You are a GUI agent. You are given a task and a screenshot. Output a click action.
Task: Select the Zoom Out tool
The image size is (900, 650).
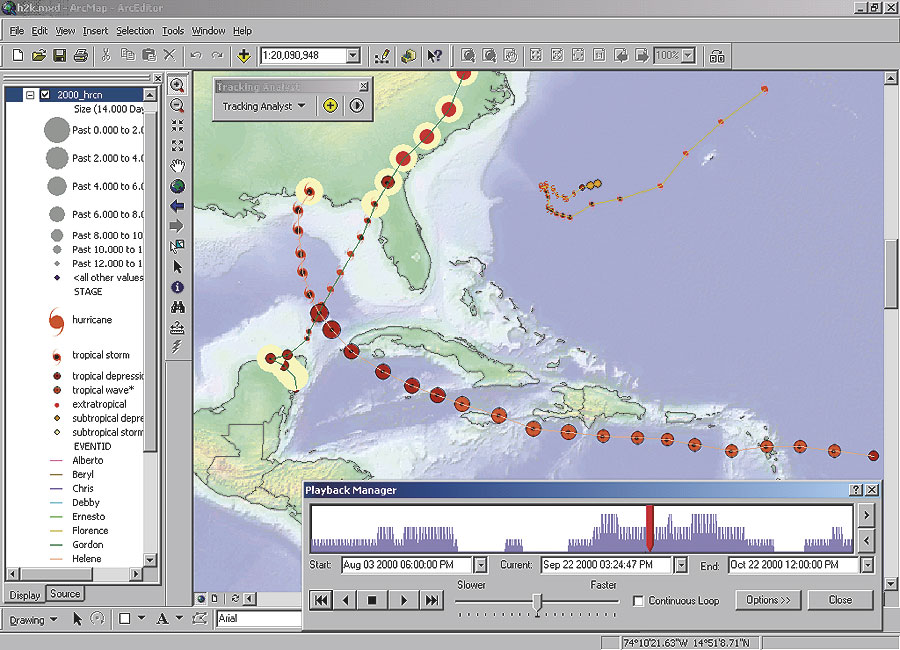177,106
